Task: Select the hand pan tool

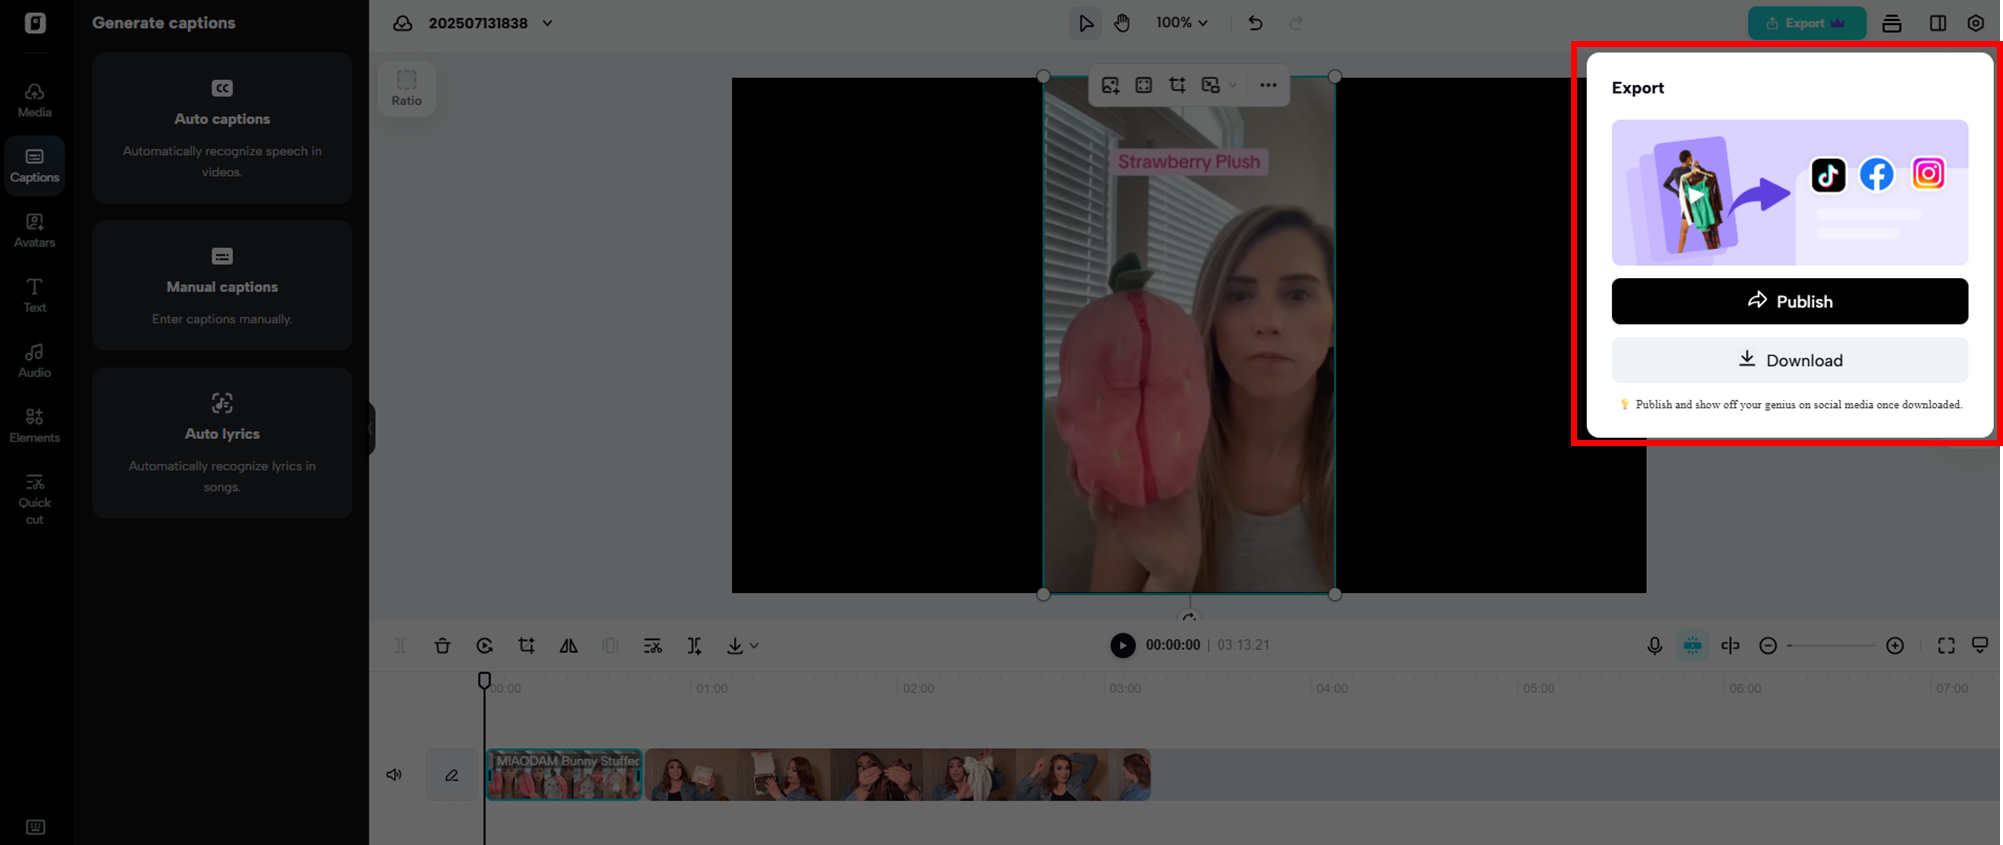Action: click(1122, 23)
